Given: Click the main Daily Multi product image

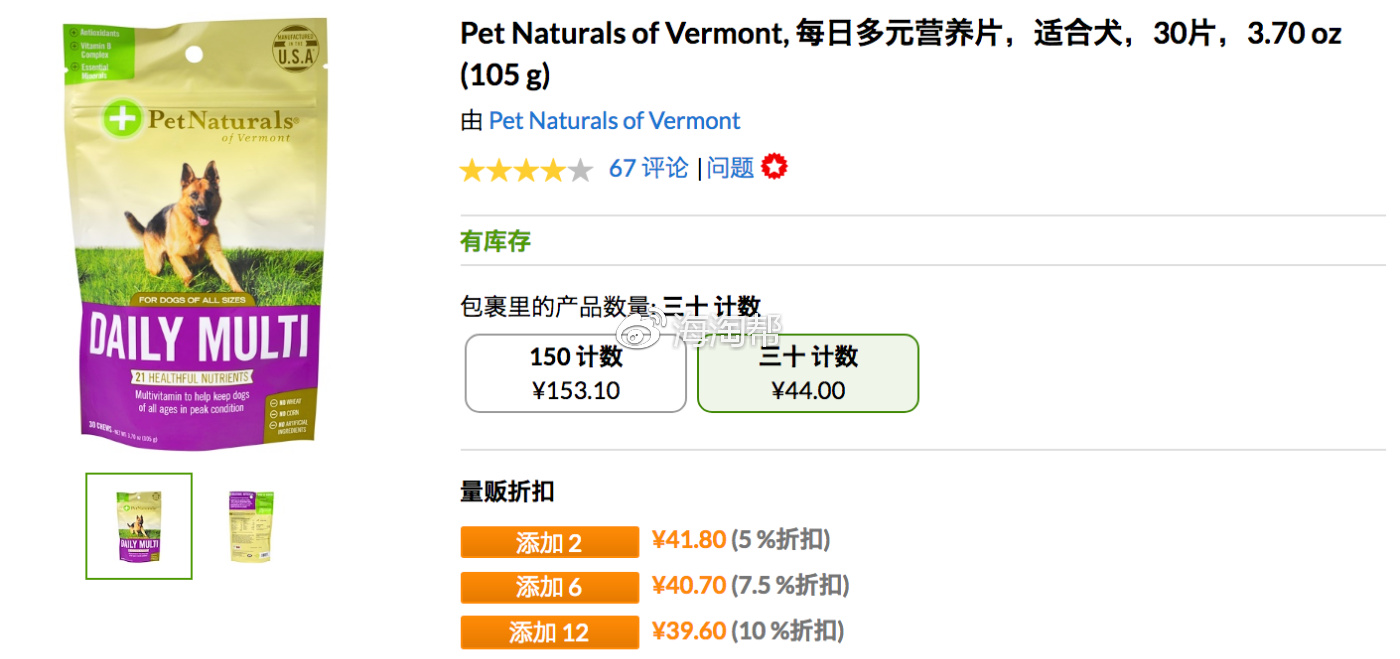Looking at the screenshot, I should [x=194, y=233].
